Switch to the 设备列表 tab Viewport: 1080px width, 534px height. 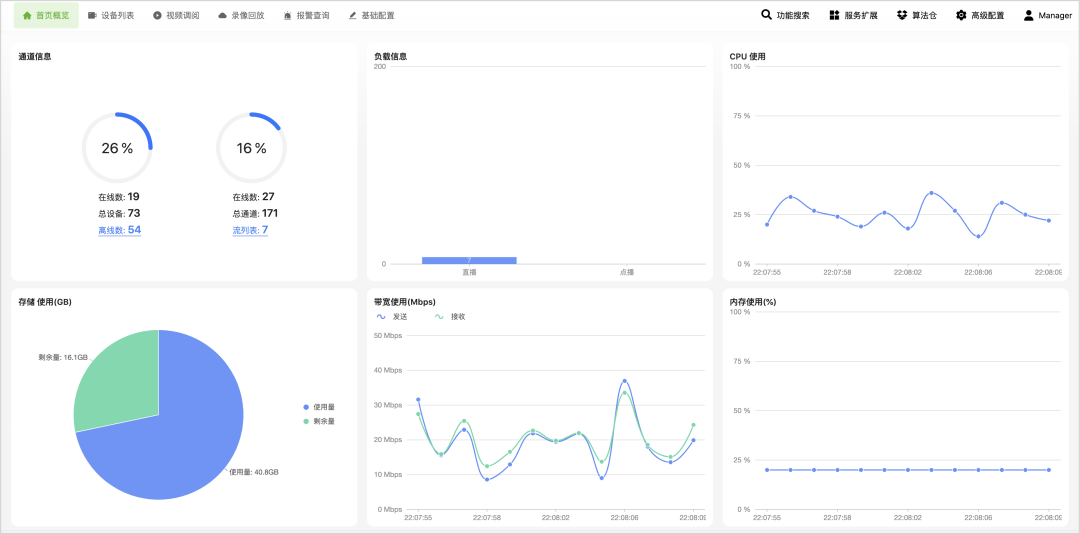(x=111, y=15)
